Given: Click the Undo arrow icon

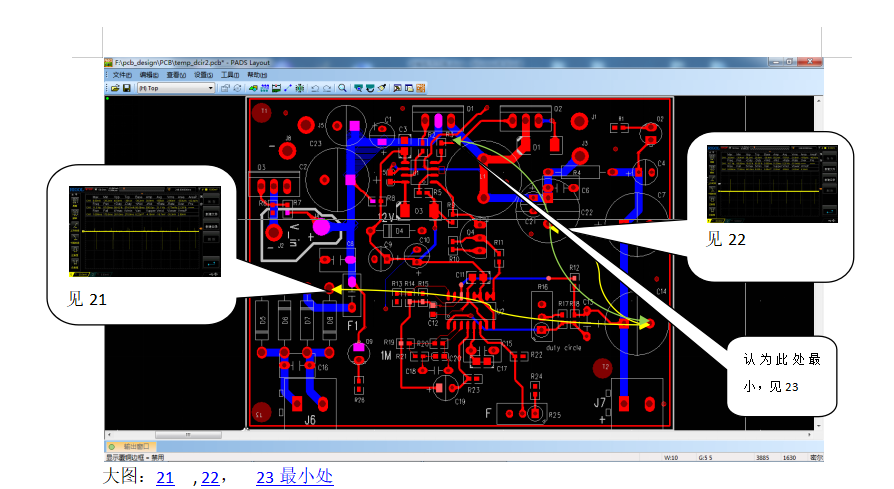Looking at the screenshot, I should click(315, 88).
